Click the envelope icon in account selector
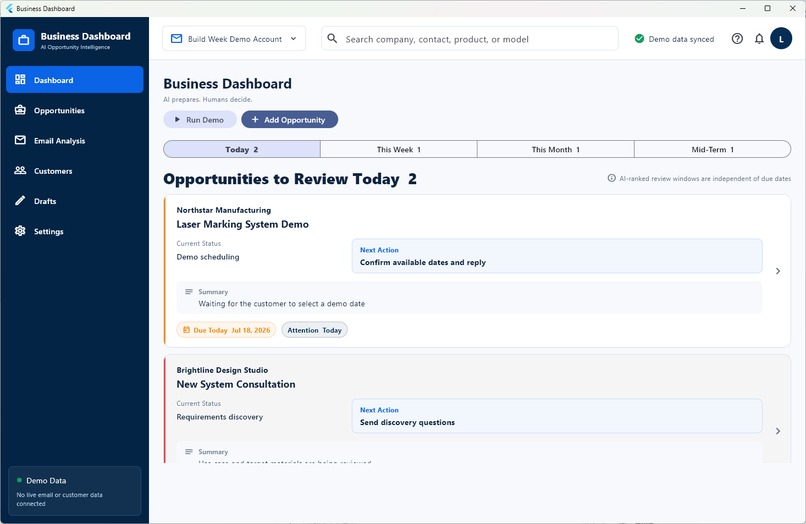The height and width of the screenshot is (524, 806). 176,39
